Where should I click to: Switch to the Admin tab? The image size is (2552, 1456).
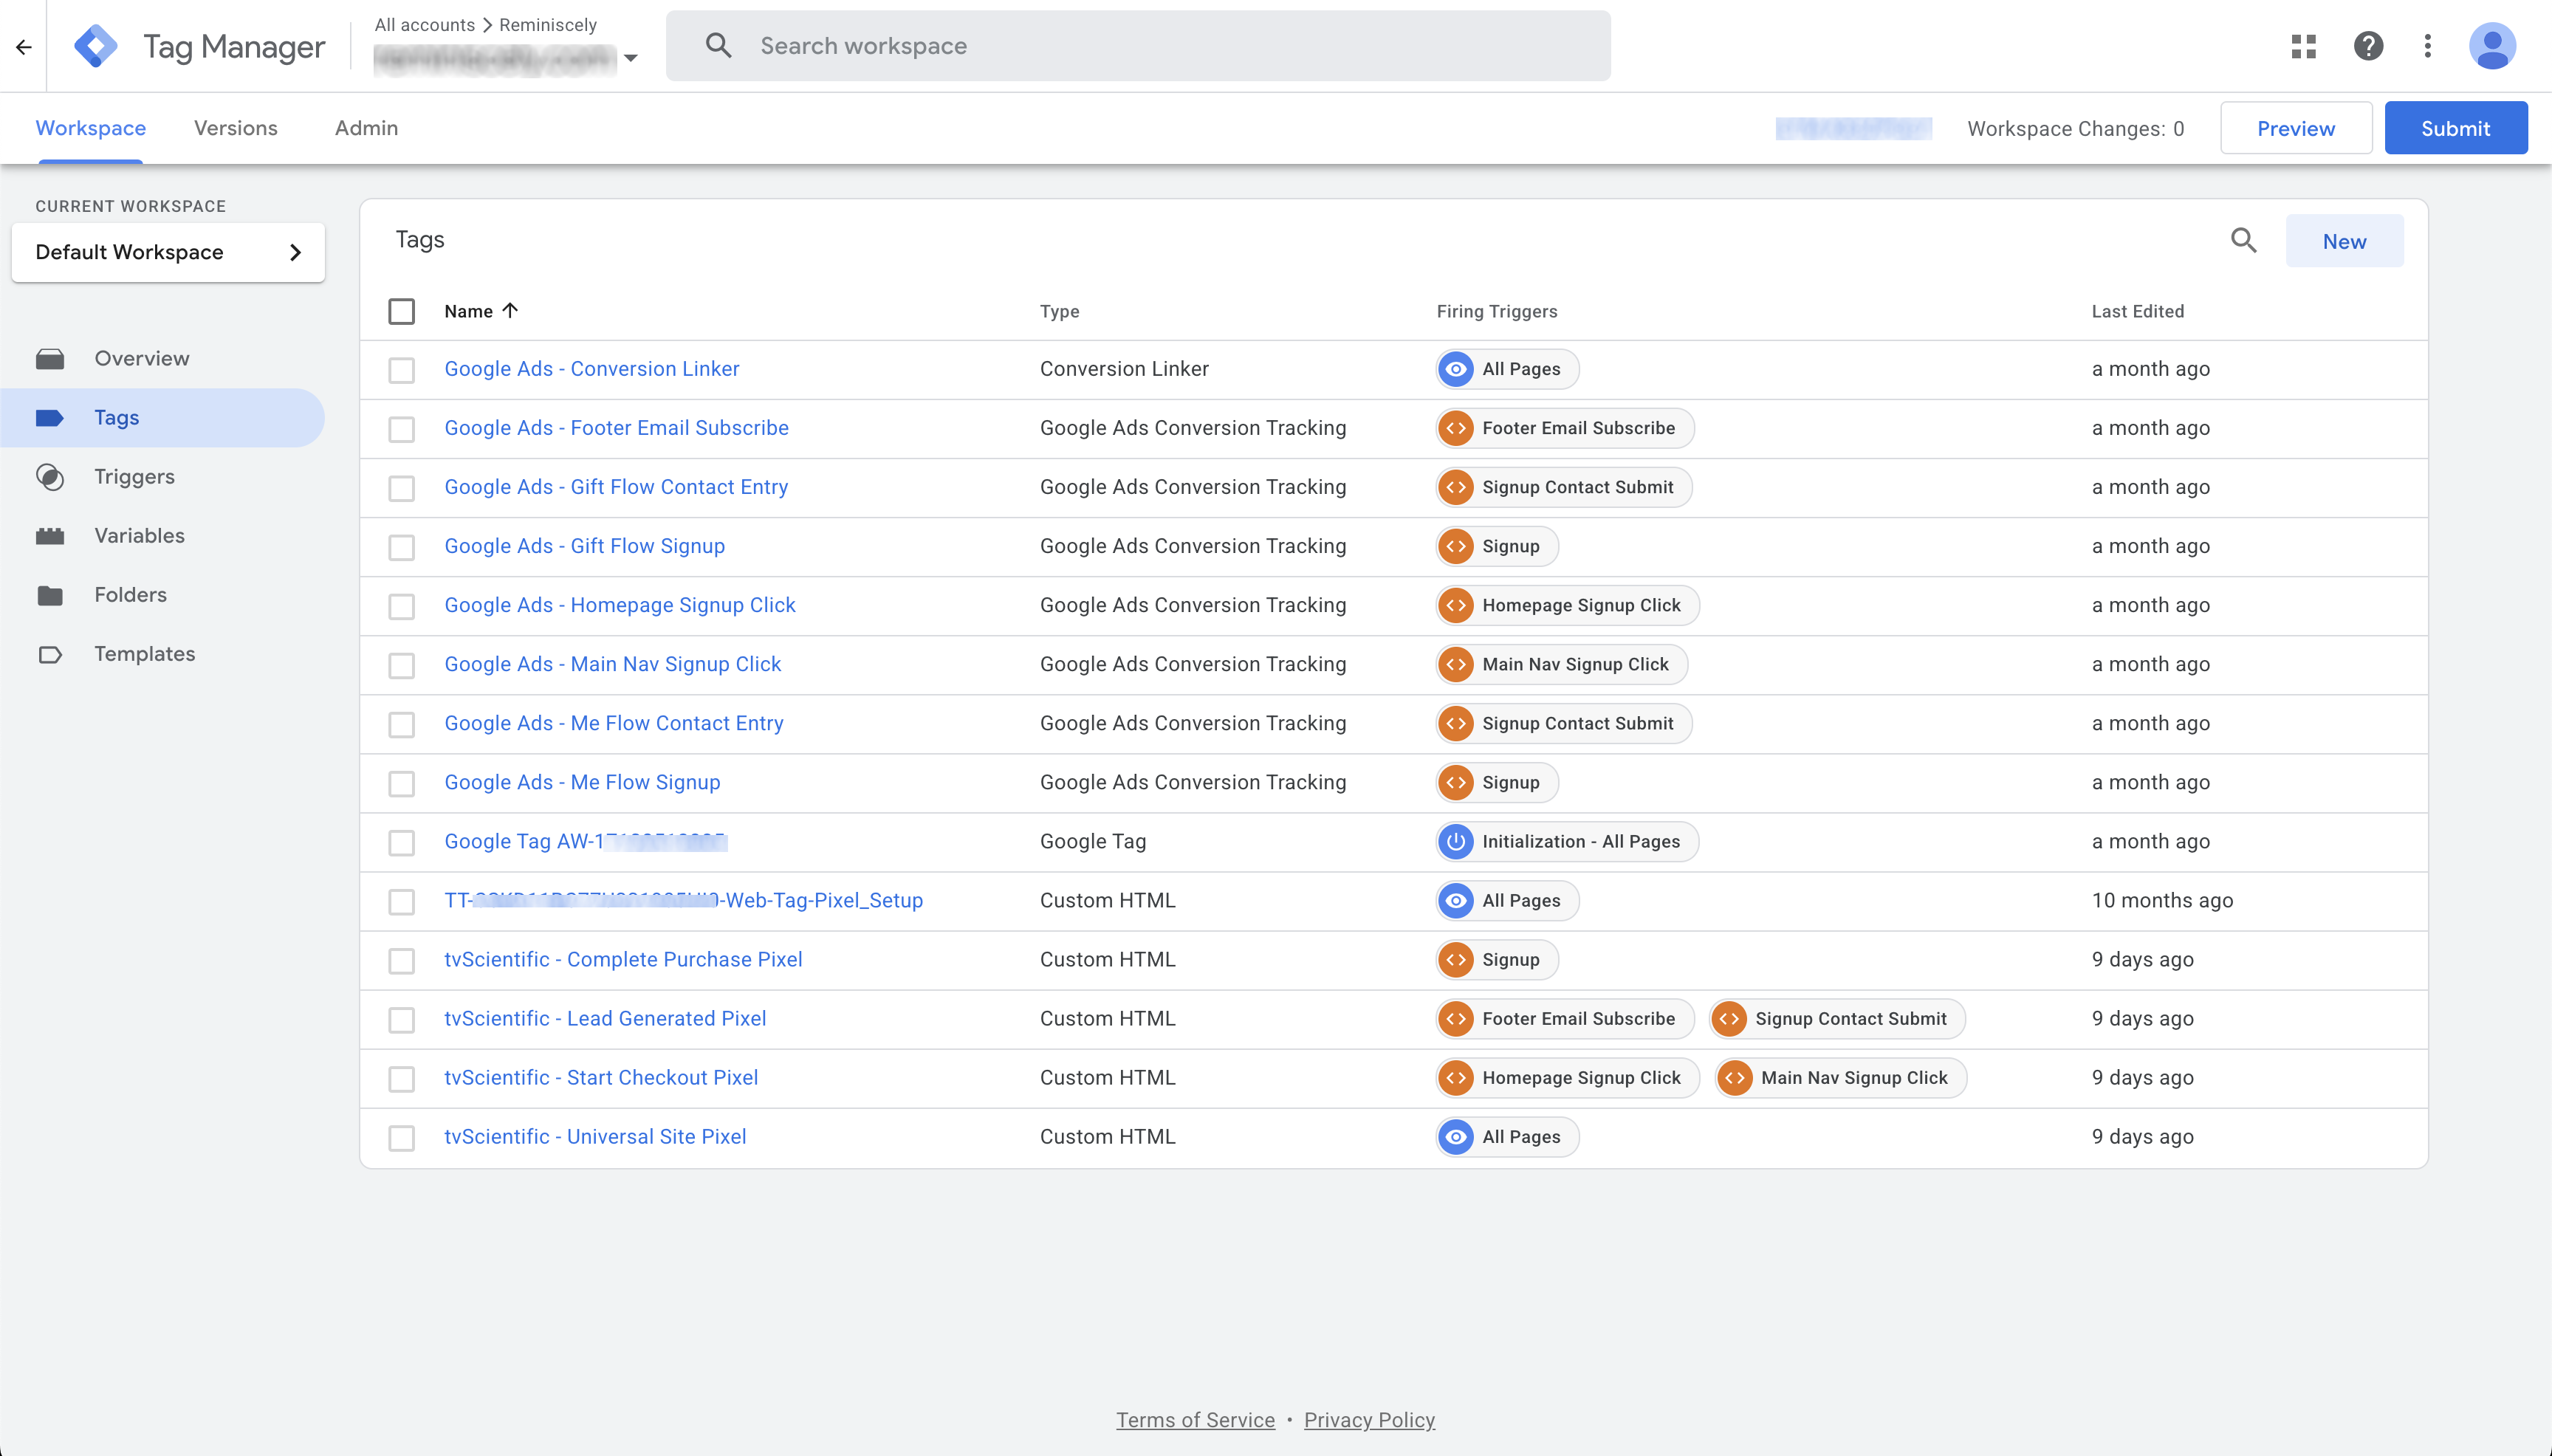[x=366, y=128]
